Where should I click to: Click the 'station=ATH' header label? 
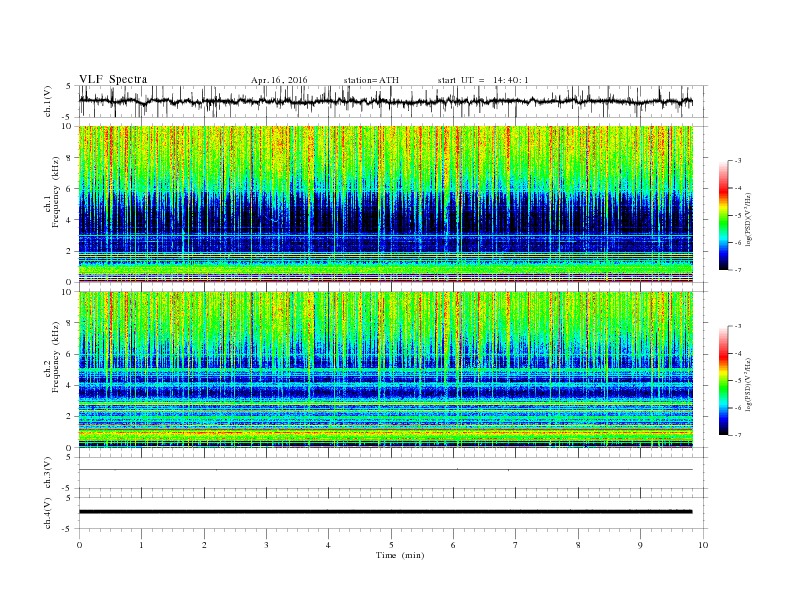click(371, 80)
